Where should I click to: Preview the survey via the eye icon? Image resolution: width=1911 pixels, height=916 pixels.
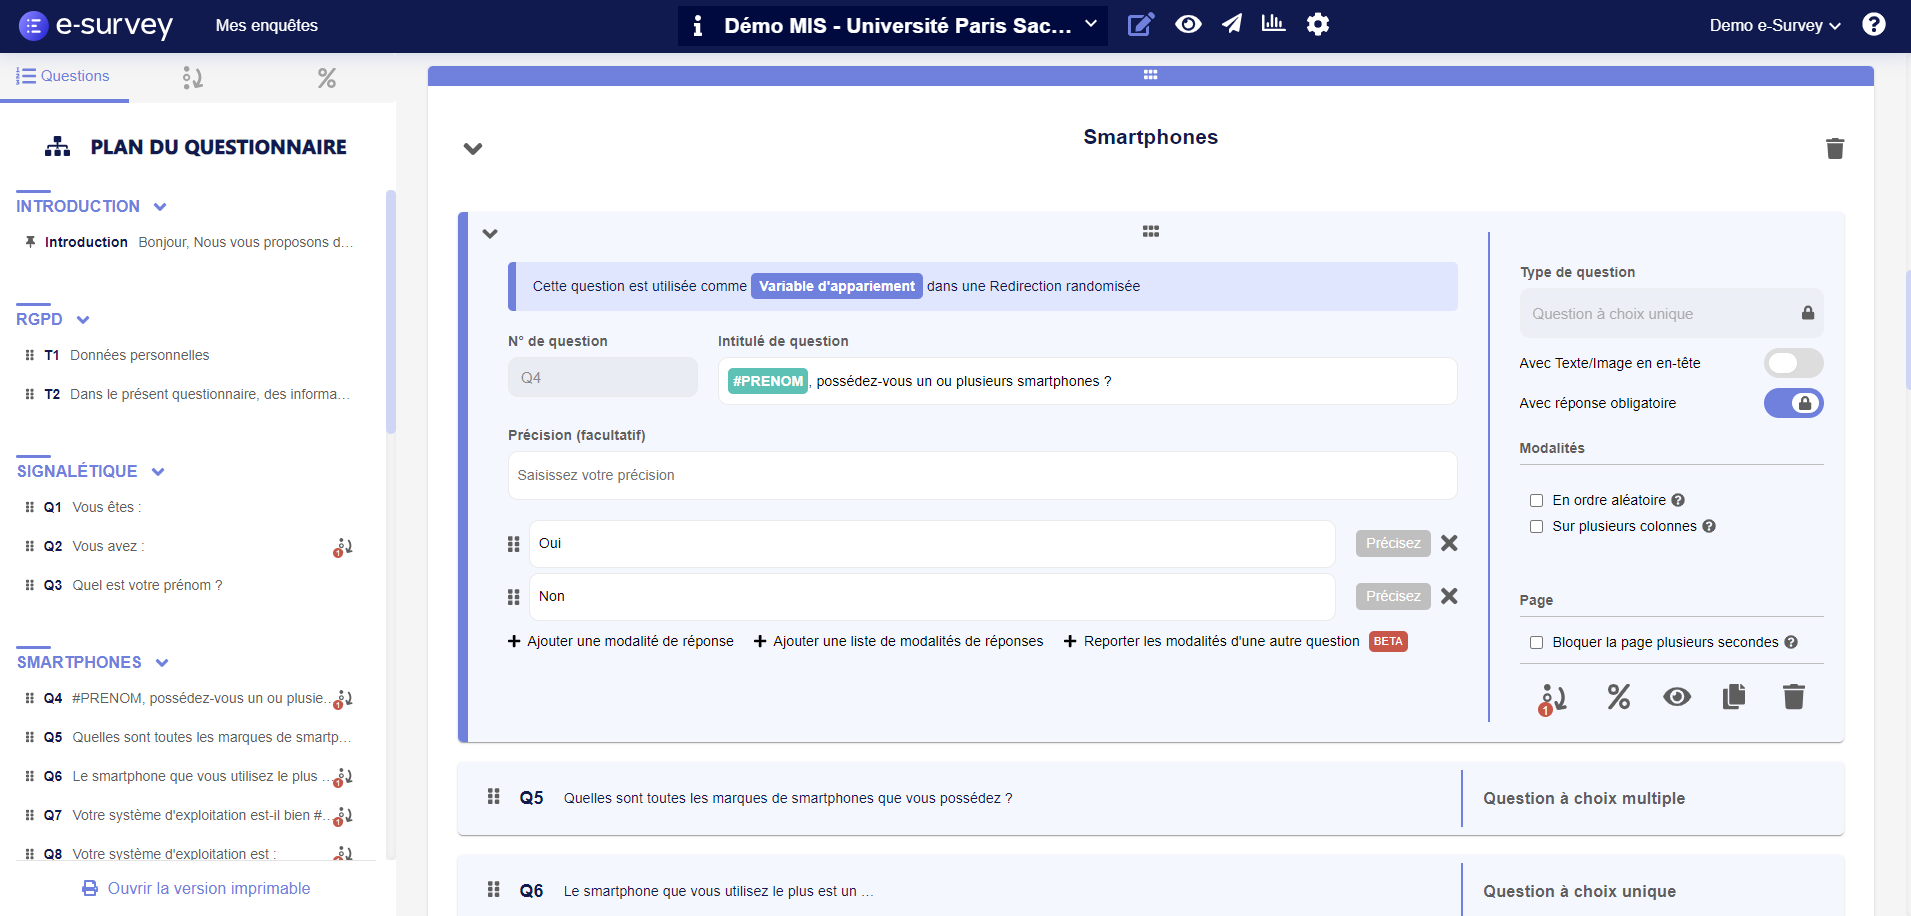(1188, 24)
